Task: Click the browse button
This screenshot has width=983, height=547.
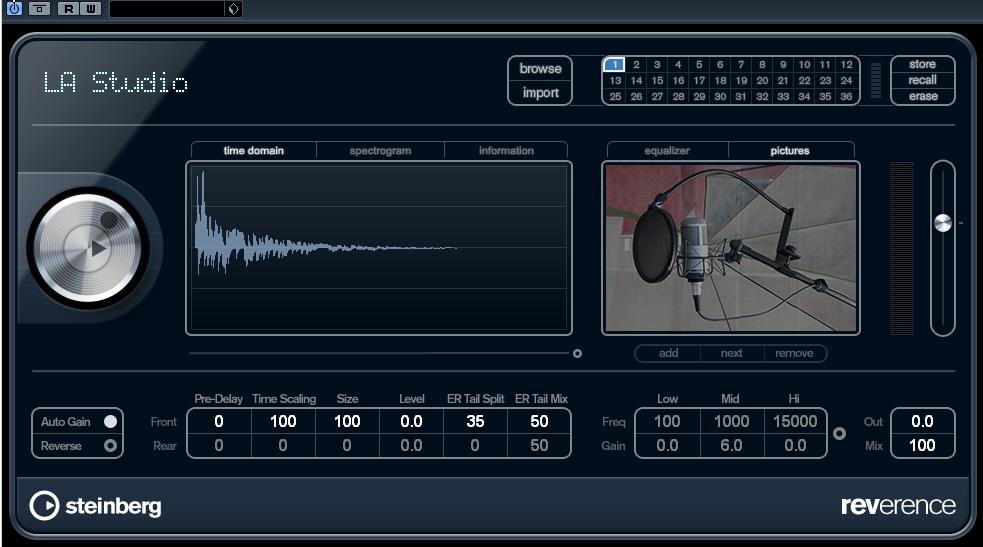Action: (x=540, y=69)
